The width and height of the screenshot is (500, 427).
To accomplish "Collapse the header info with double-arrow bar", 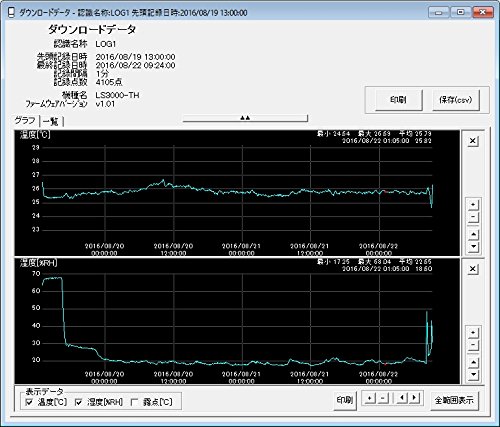I will coord(245,118).
